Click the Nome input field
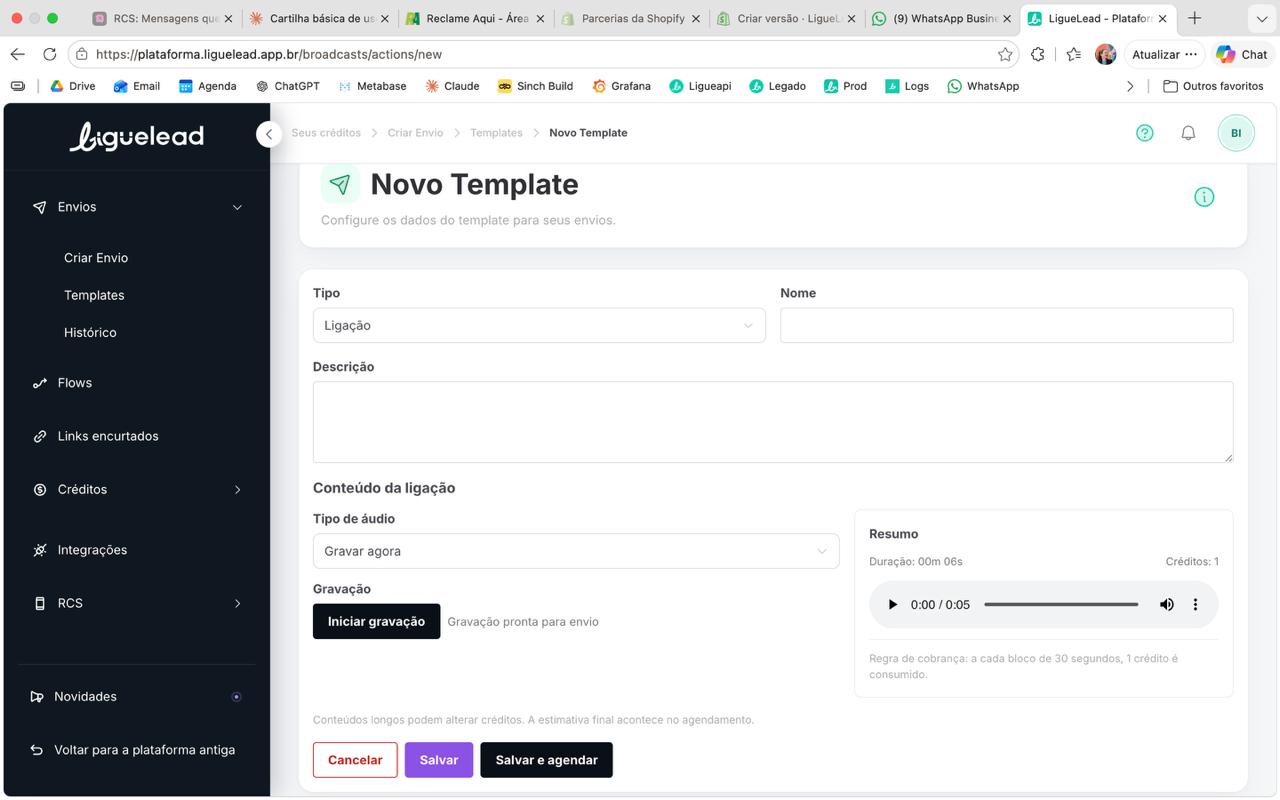 [1006, 325]
